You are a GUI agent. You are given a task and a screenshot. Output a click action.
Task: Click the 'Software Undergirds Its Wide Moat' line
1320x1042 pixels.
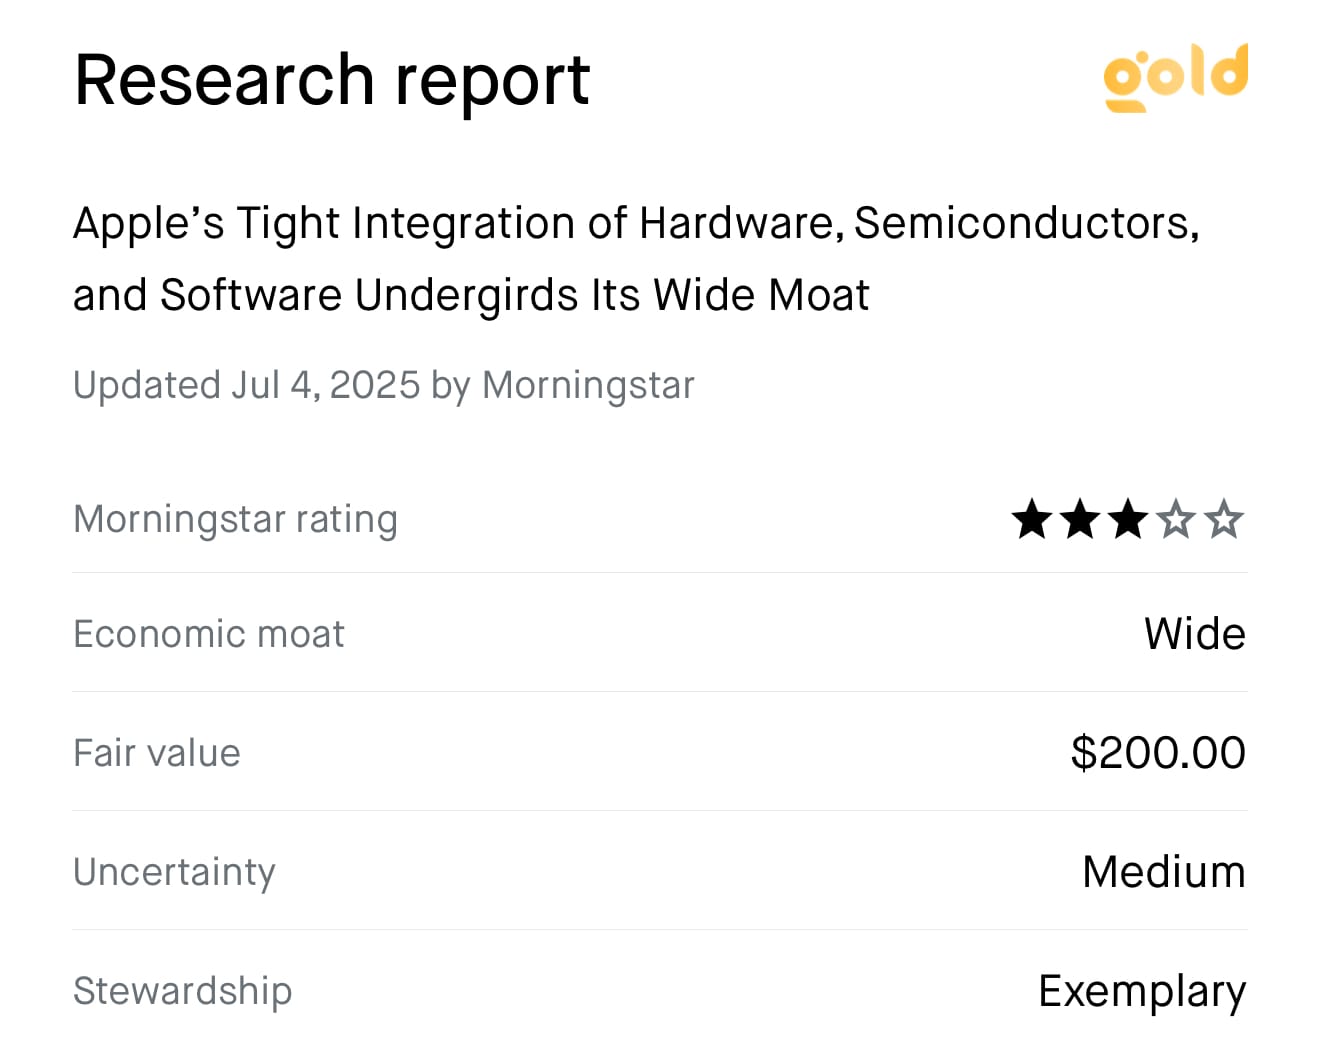515,296
